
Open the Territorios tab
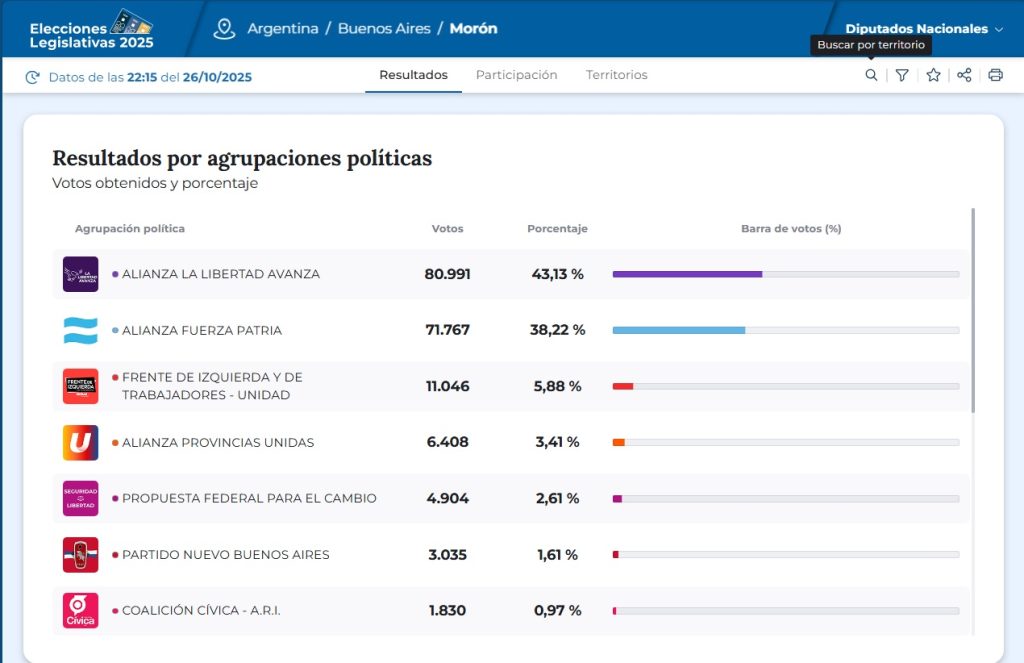616,75
